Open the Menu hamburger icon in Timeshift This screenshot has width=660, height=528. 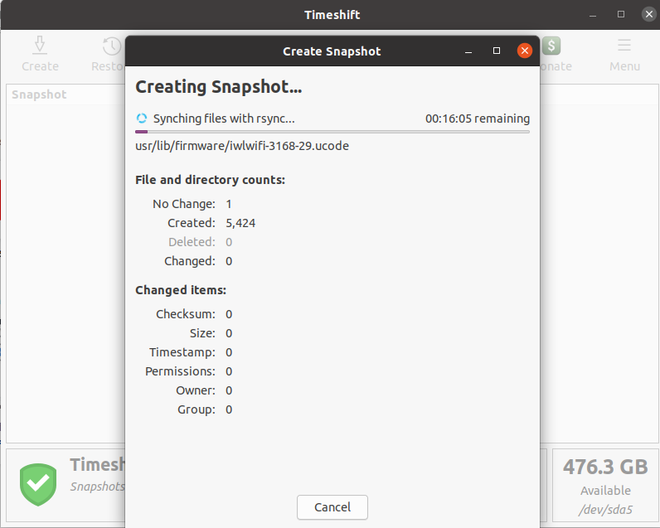coord(624,45)
